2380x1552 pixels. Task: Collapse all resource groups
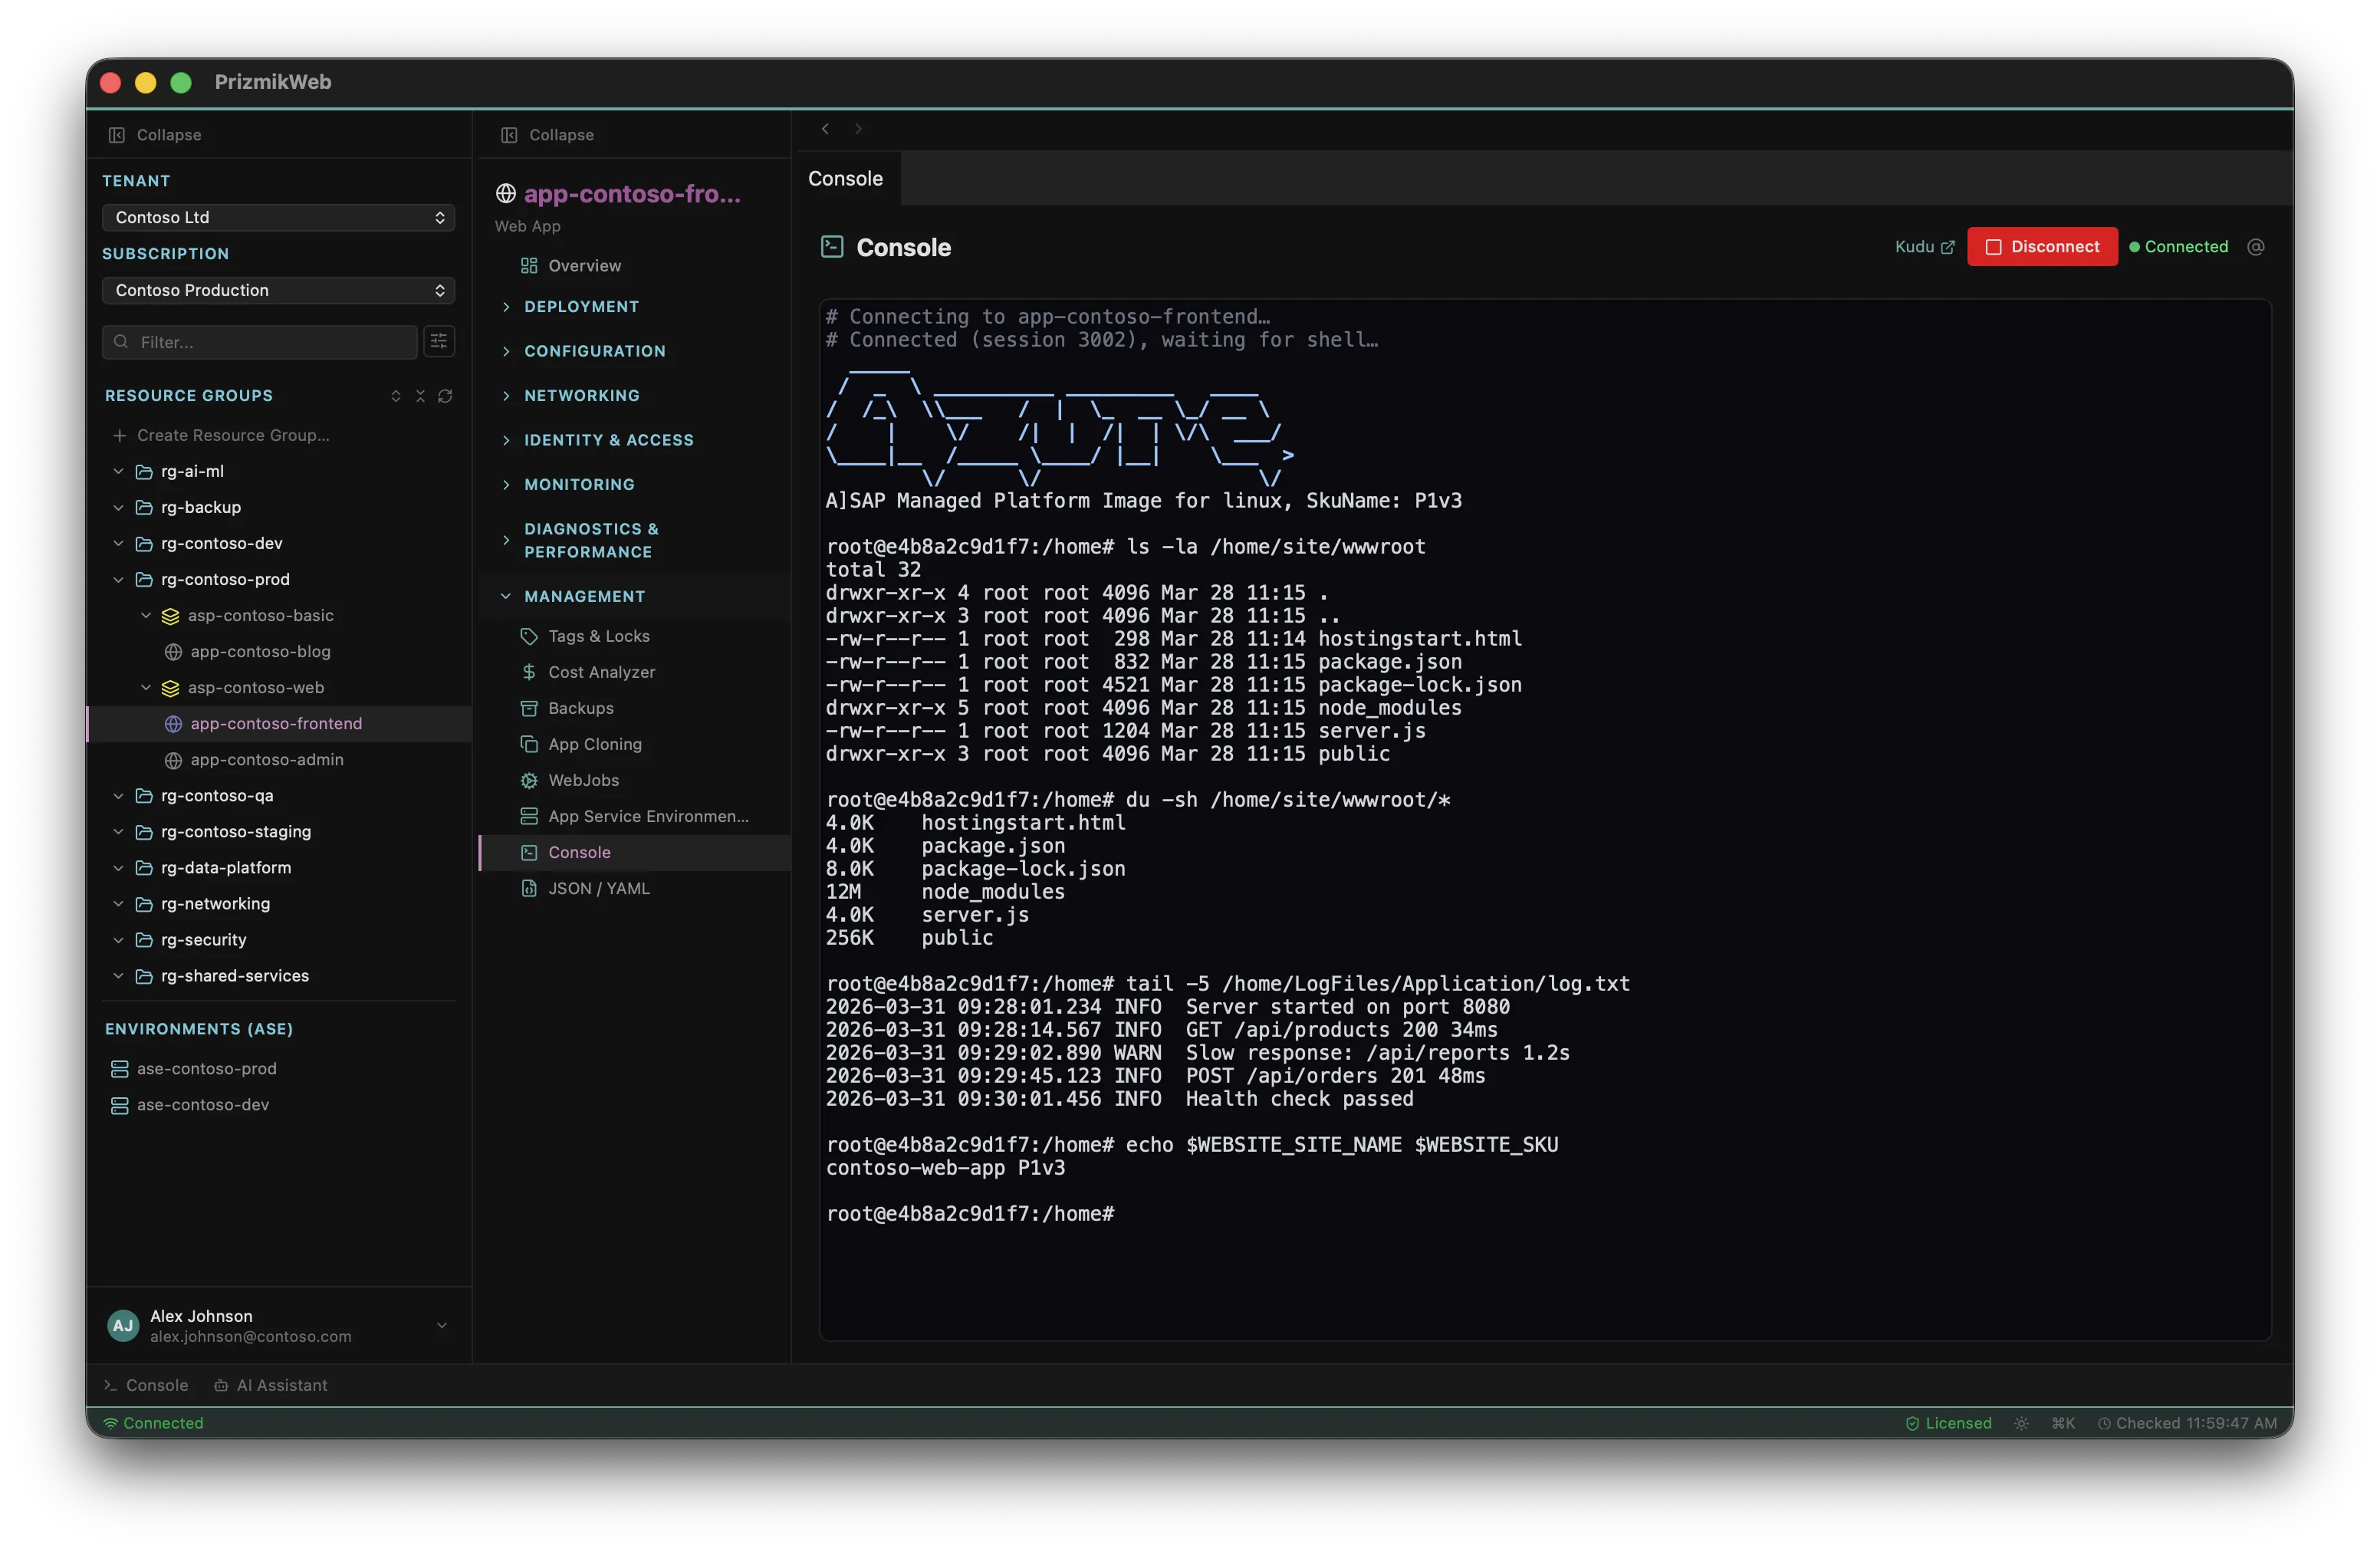[420, 396]
